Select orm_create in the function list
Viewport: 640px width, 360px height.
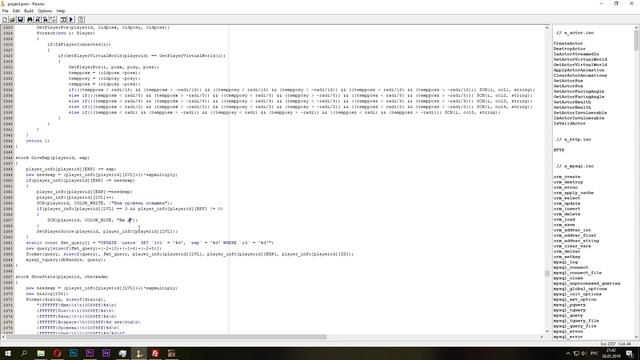click(567, 177)
